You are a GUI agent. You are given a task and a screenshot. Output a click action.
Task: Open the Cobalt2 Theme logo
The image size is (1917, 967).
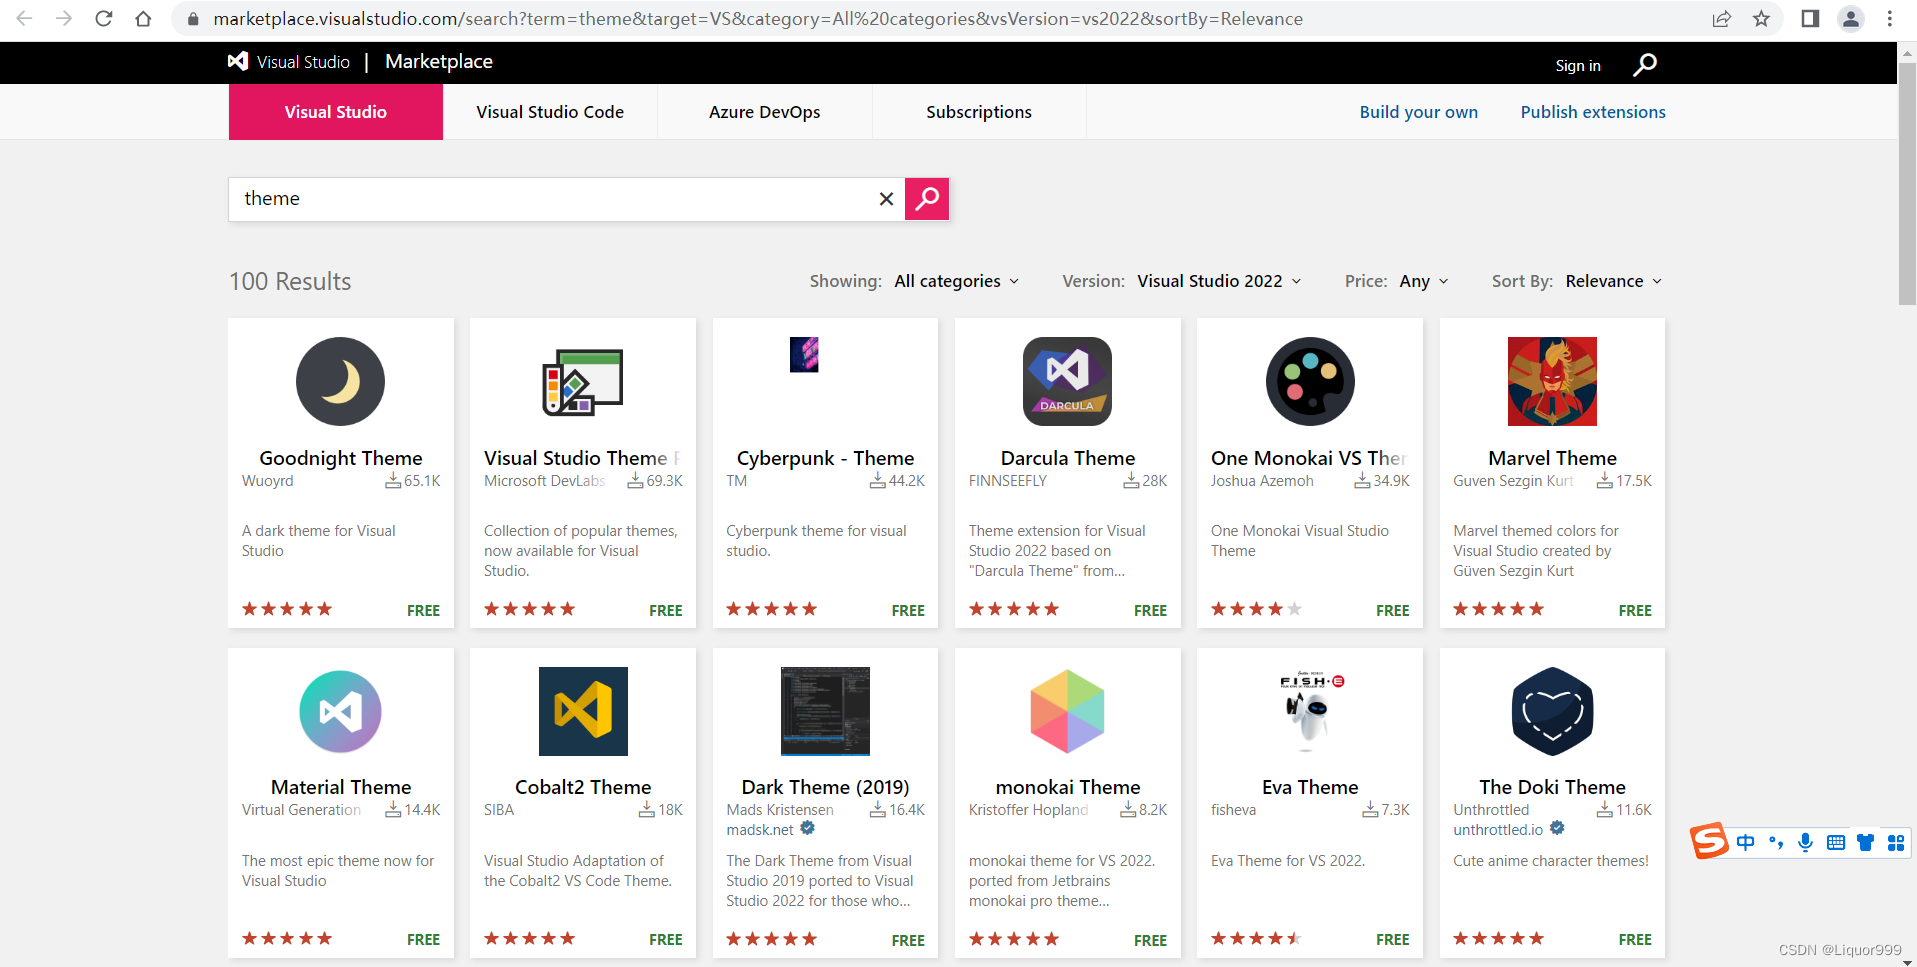[x=583, y=711]
